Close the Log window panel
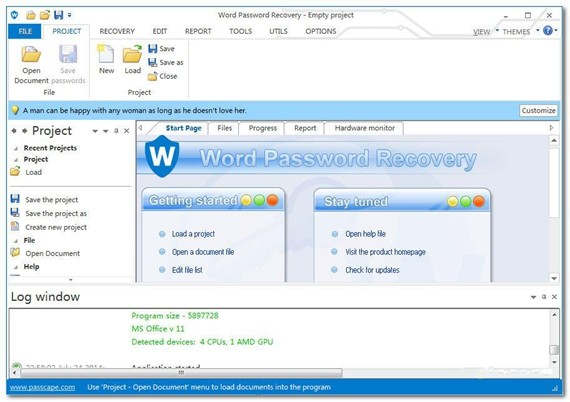This screenshot has height=402, width=570. coord(554,297)
